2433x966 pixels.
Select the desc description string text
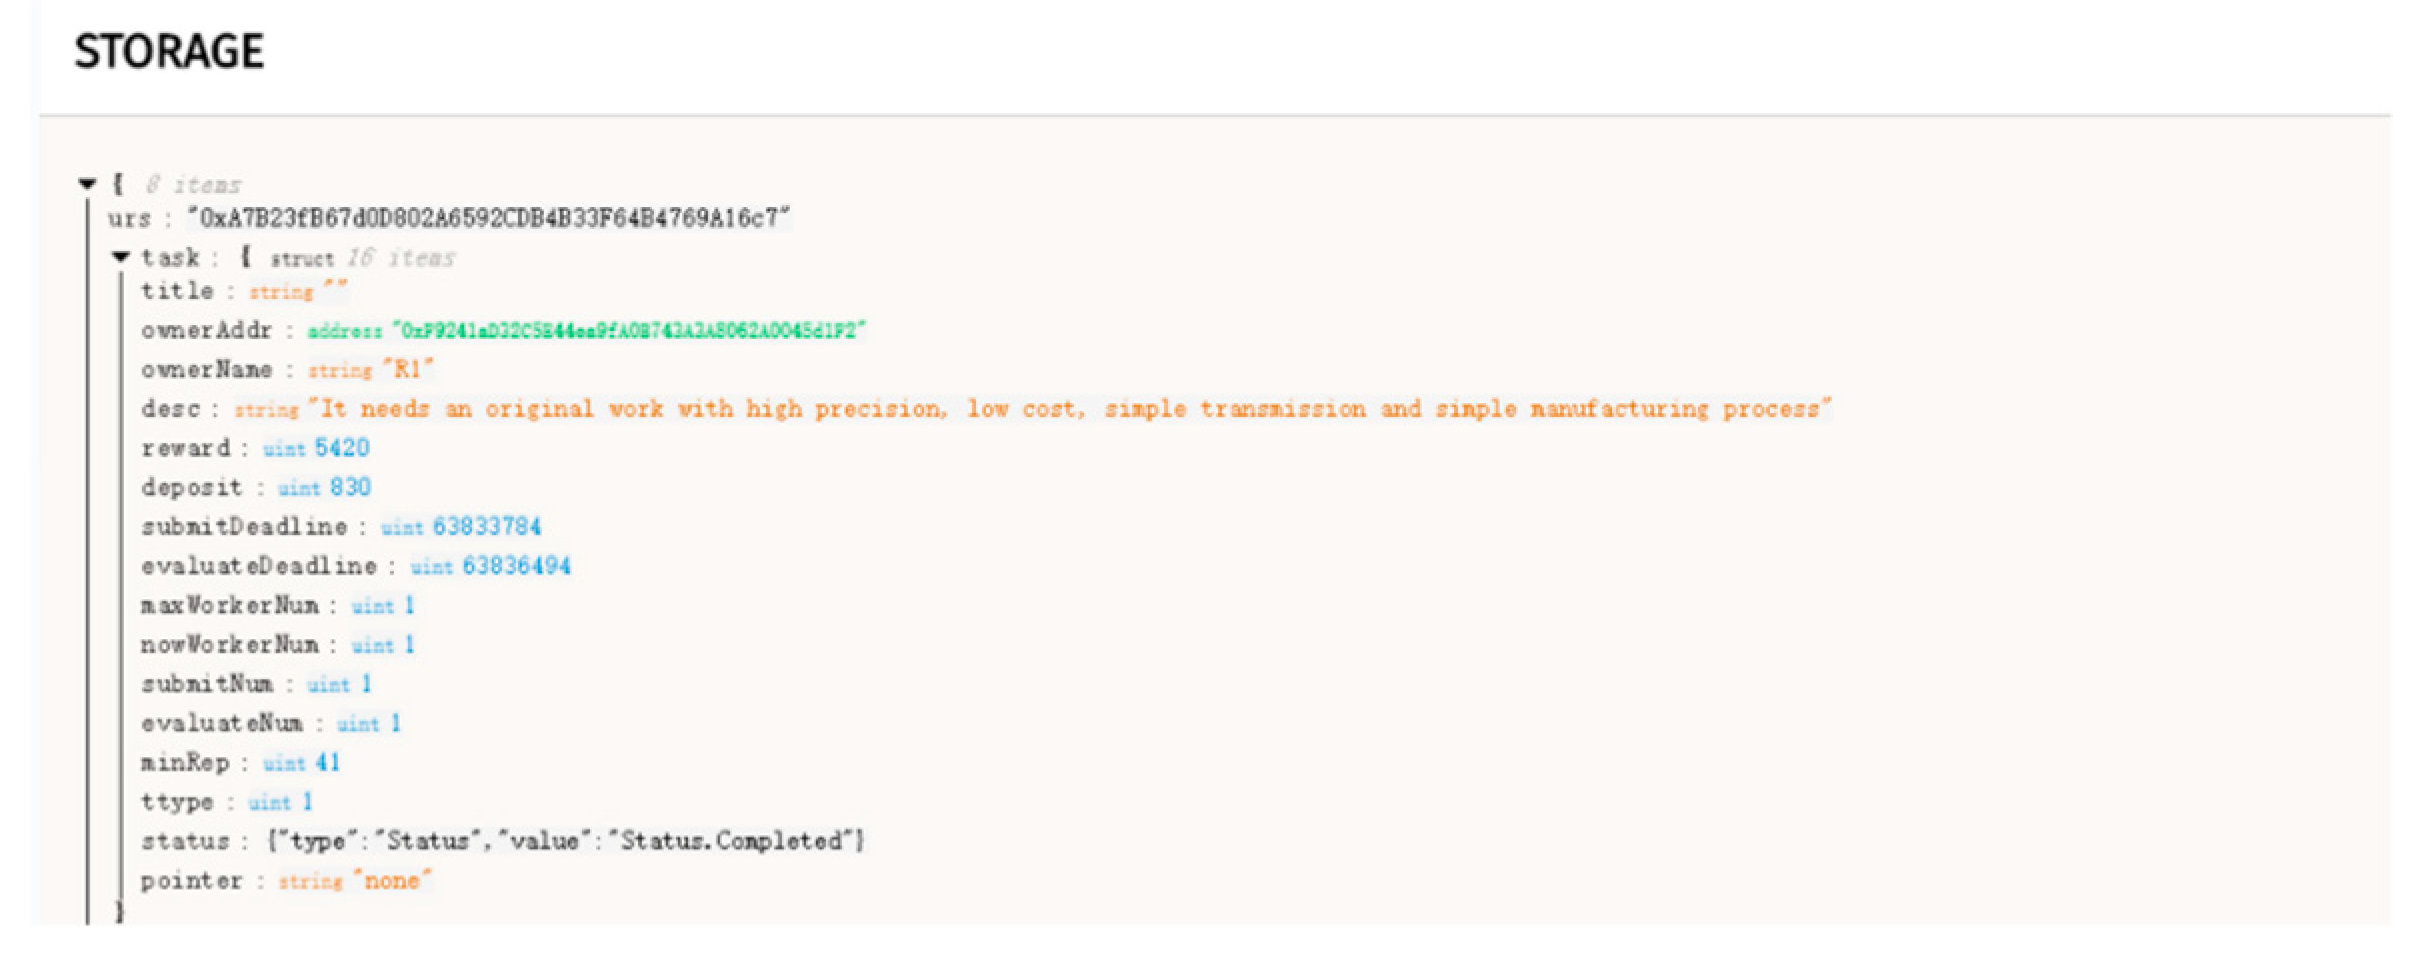(x=1068, y=410)
